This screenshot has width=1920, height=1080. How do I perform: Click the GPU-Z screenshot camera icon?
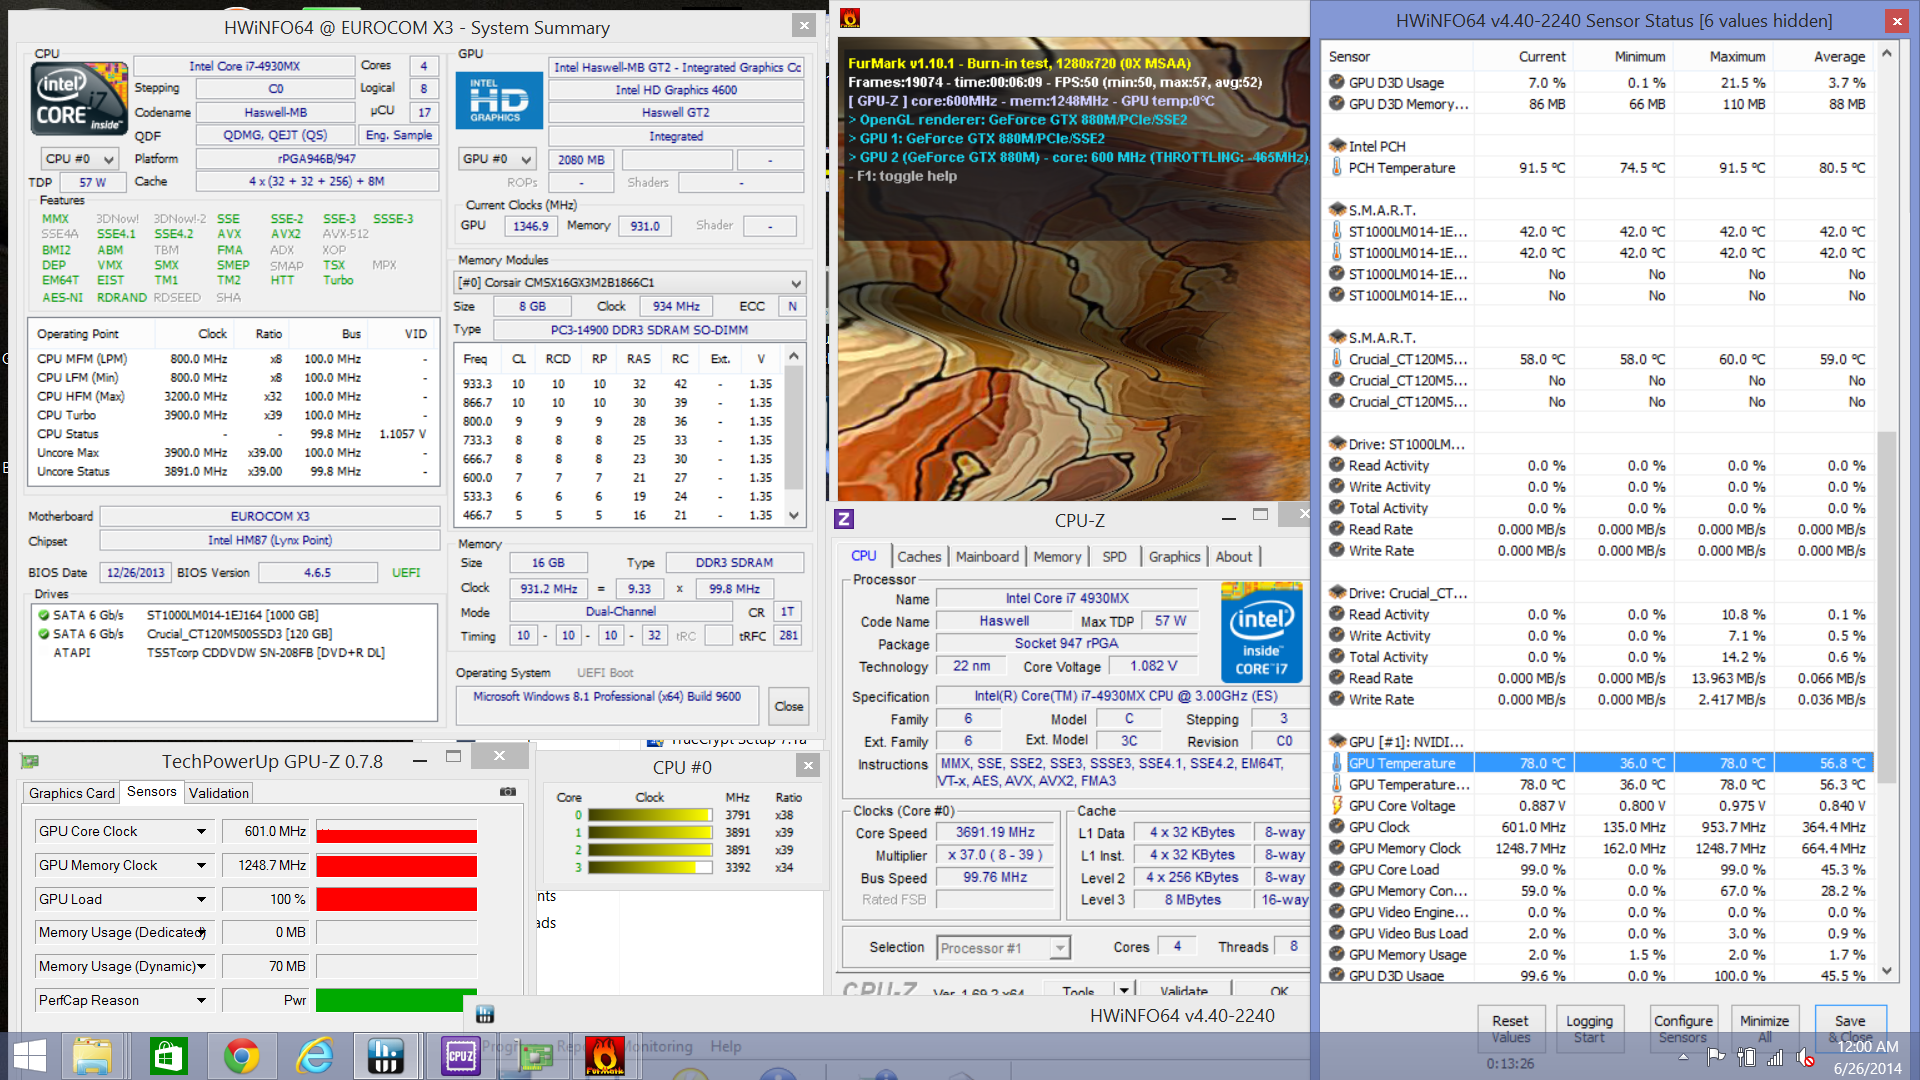click(x=508, y=792)
